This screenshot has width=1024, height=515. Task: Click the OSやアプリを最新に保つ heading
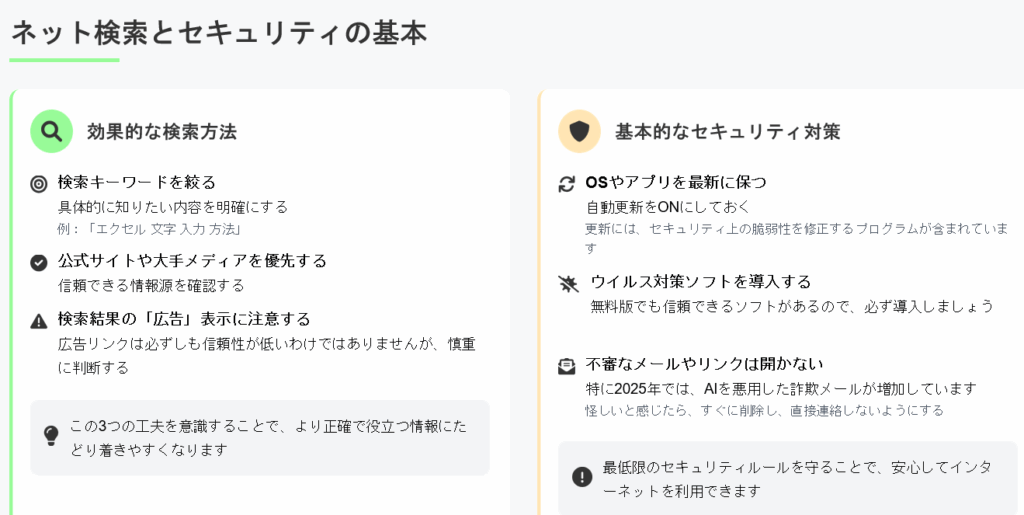(676, 182)
